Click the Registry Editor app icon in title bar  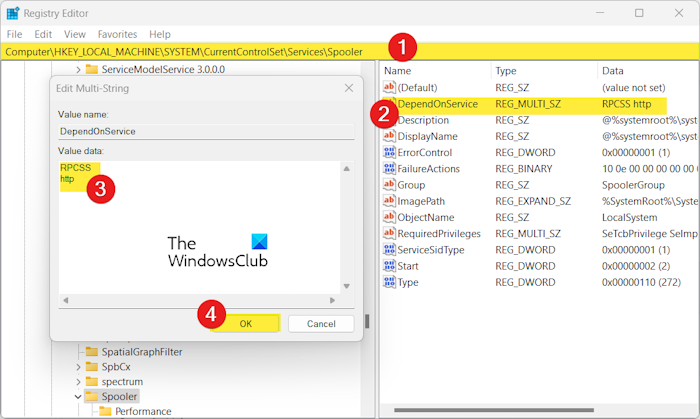pos(12,13)
